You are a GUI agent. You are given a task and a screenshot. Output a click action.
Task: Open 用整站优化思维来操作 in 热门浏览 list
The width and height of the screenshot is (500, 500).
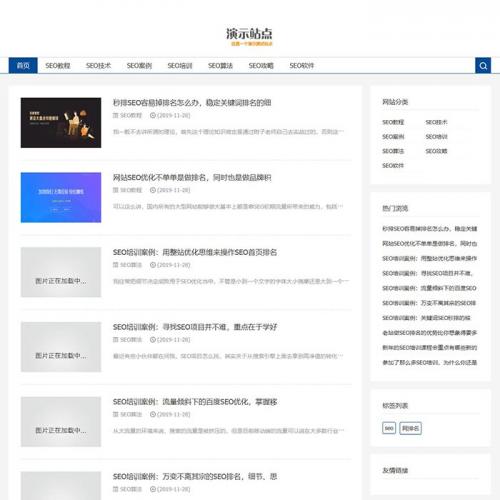coord(429,258)
